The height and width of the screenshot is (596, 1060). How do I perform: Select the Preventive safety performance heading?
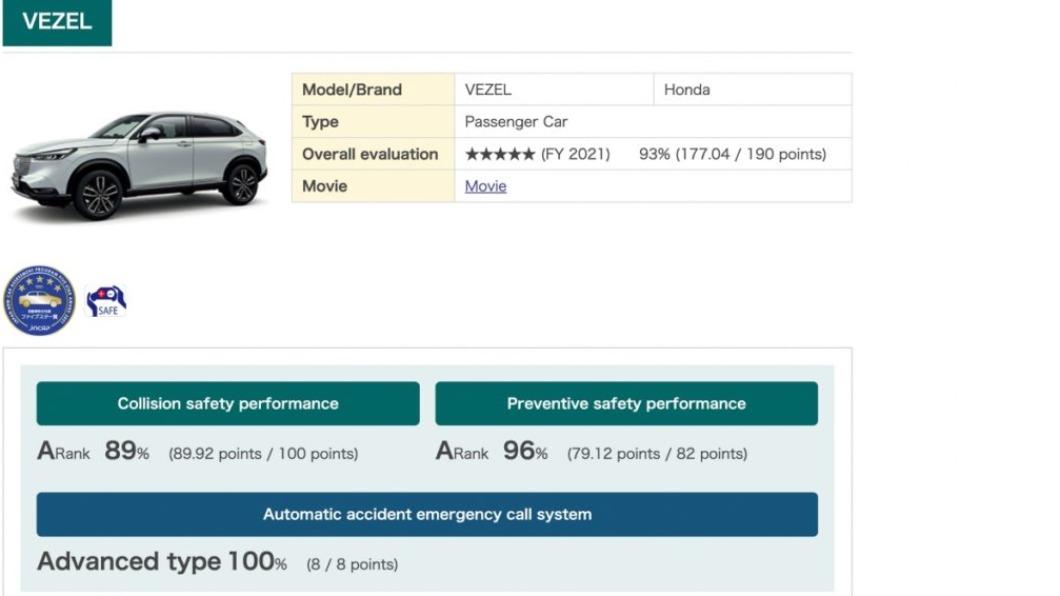pos(626,403)
